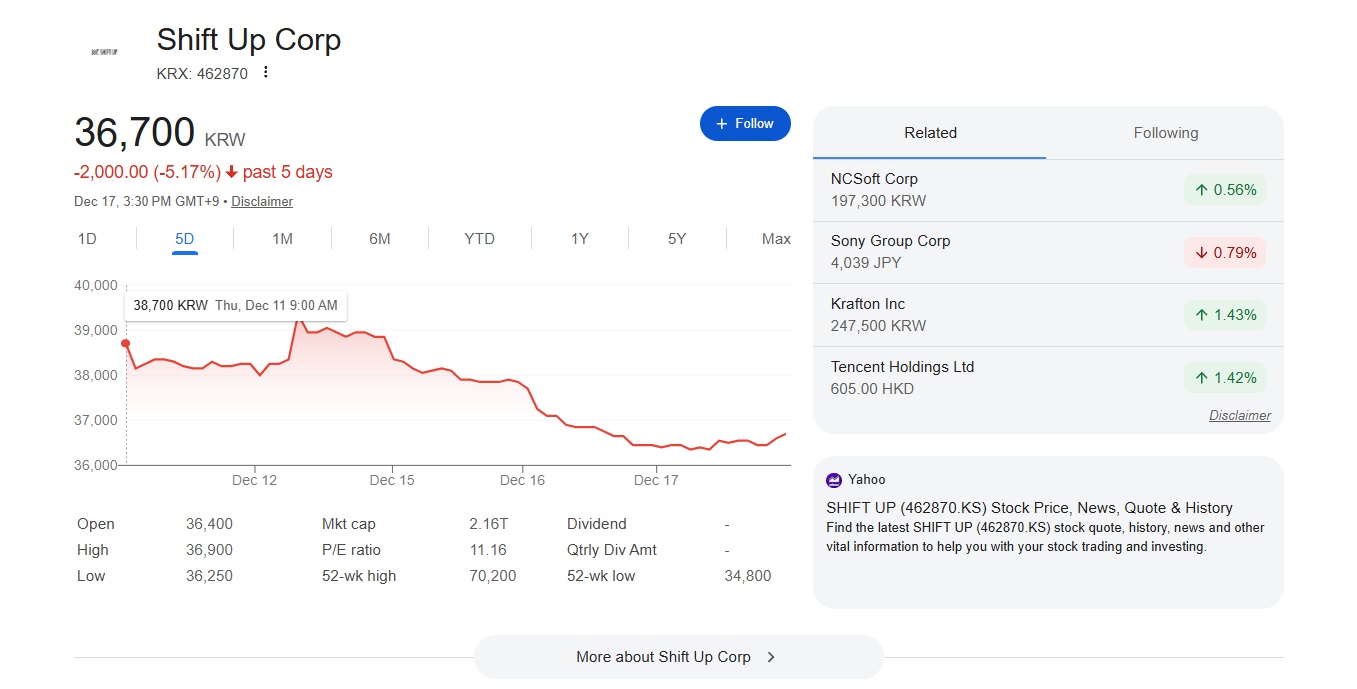Switch chart to 1Y range
Screen dimensions: 1357x689
[x=580, y=239]
